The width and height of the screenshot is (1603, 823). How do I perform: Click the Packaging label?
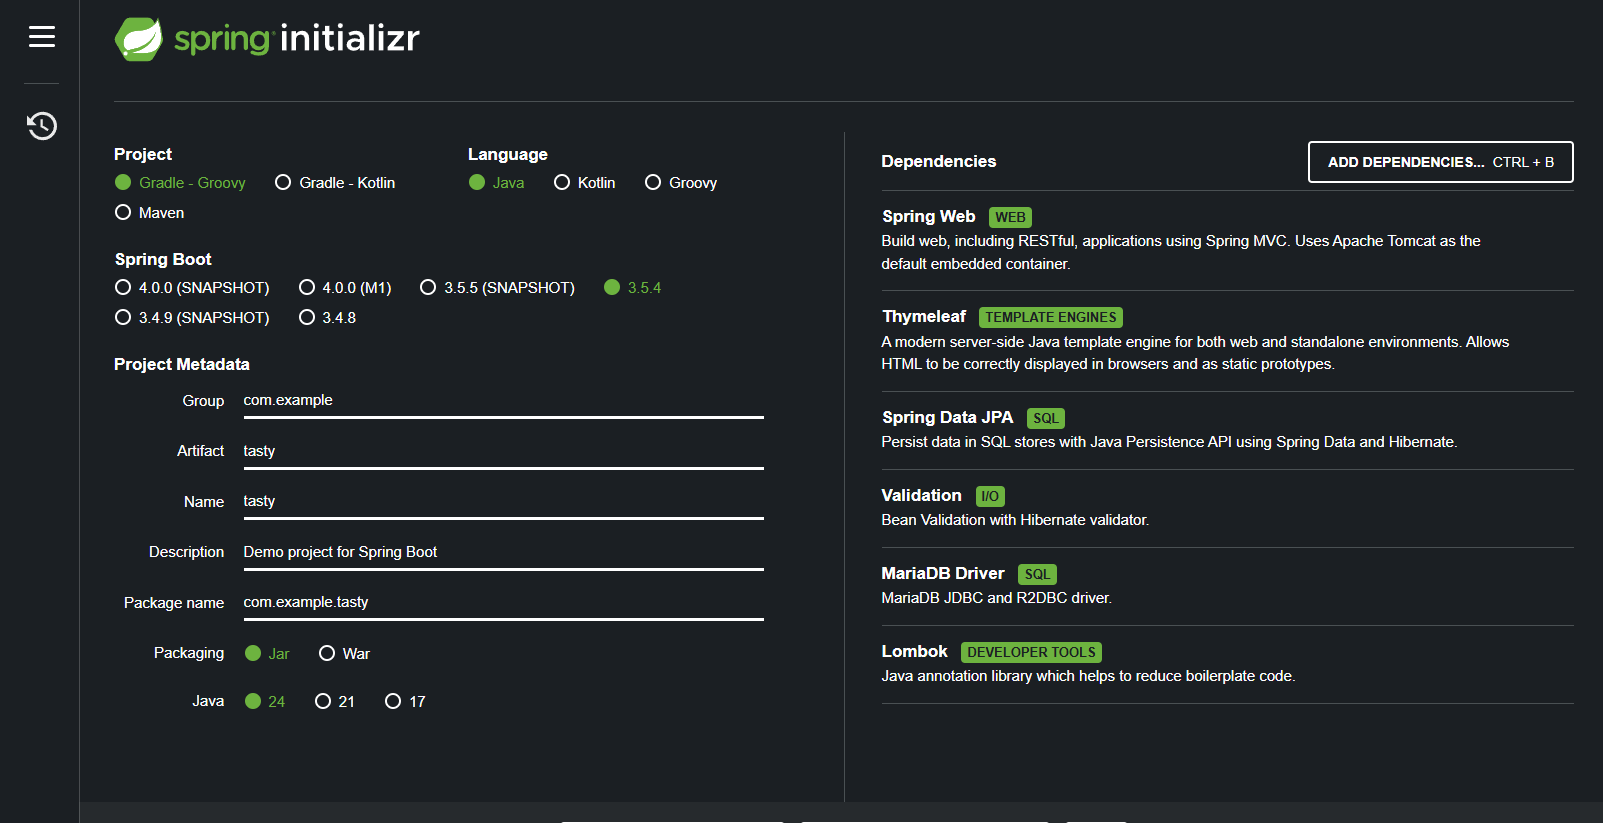click(x=189, y=653)
